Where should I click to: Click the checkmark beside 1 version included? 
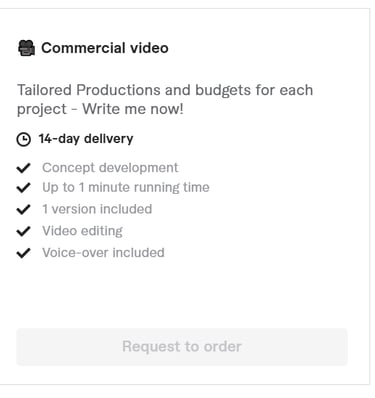24,210
